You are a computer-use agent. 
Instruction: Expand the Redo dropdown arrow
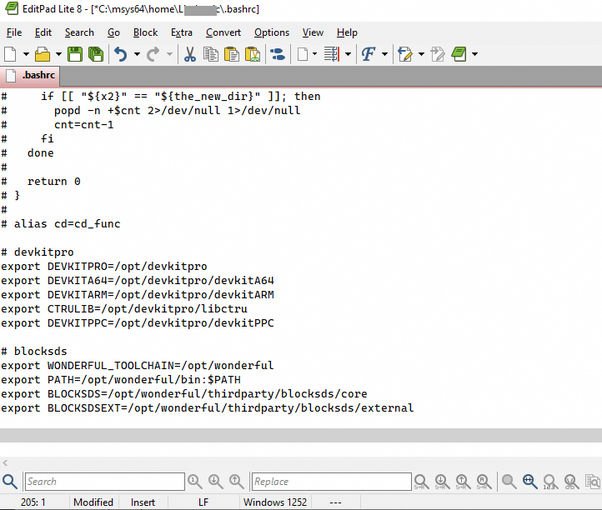click(x=169, y=54)
